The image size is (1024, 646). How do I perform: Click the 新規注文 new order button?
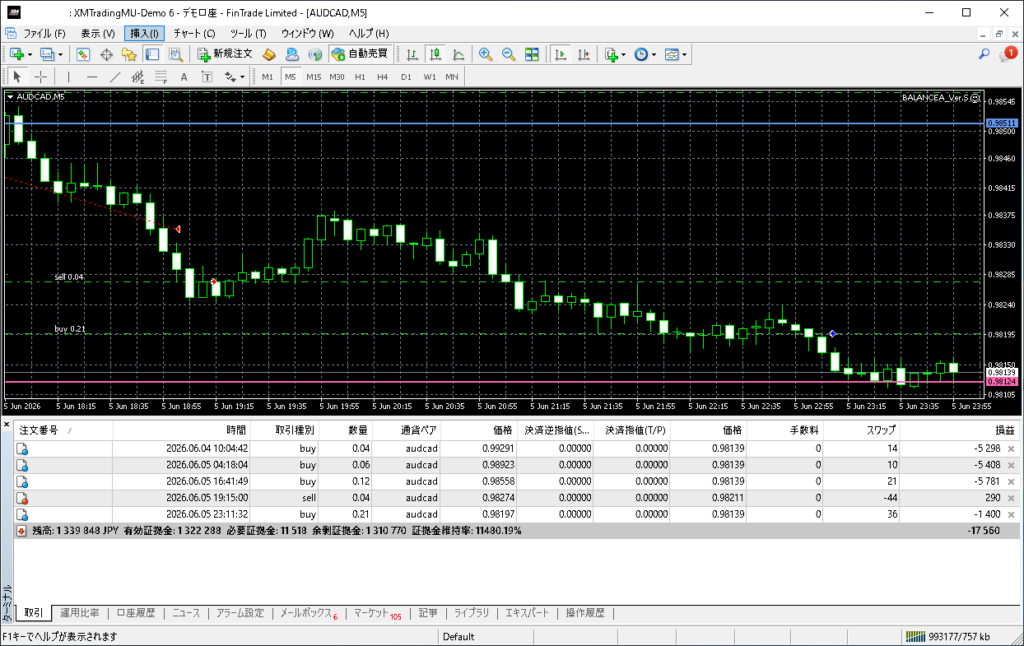(x=224, y=54)
